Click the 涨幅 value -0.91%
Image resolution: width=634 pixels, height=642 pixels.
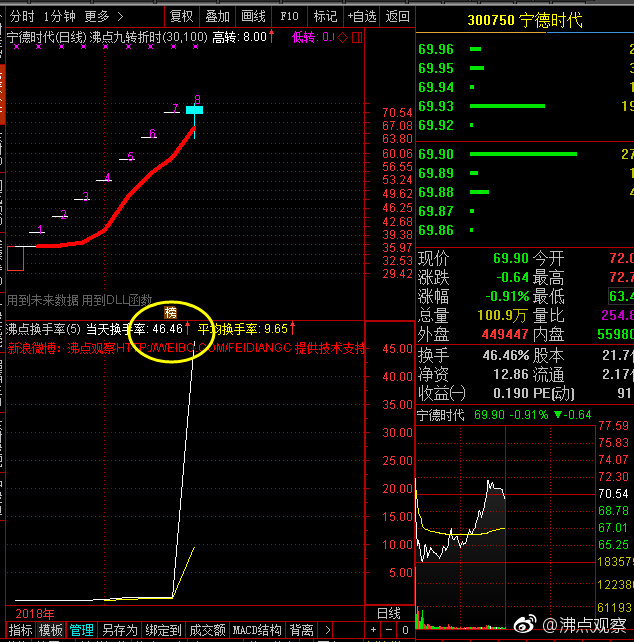tap(507, 296)
